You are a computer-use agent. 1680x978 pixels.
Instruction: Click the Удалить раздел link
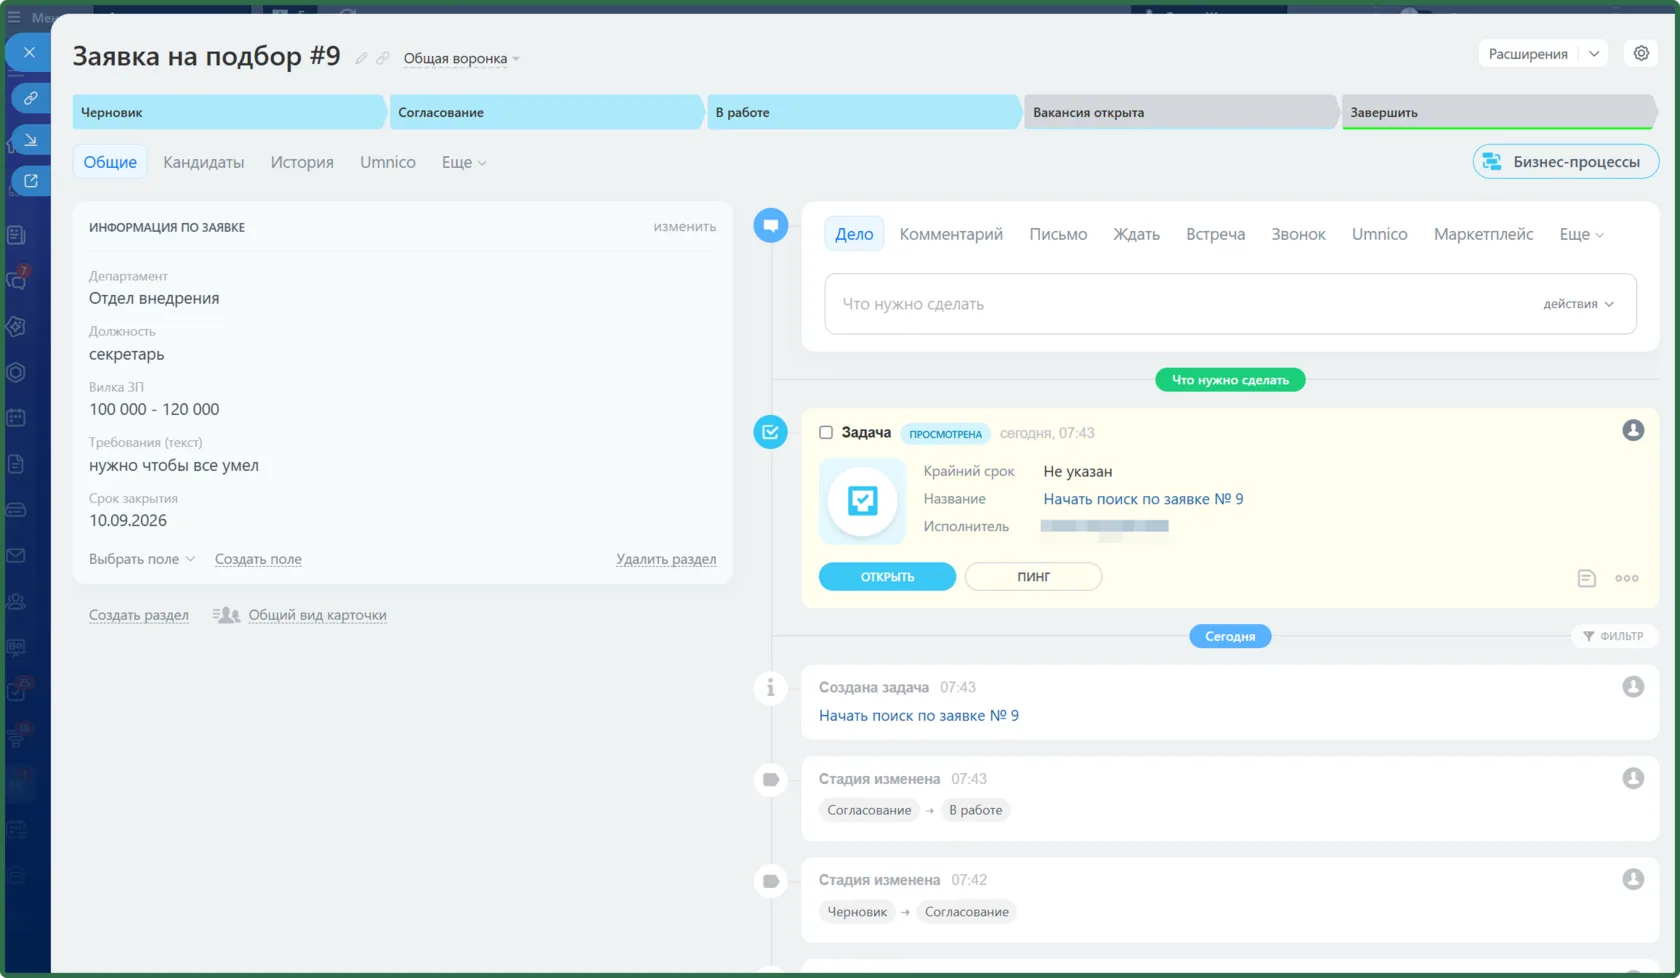coord(666,559)
